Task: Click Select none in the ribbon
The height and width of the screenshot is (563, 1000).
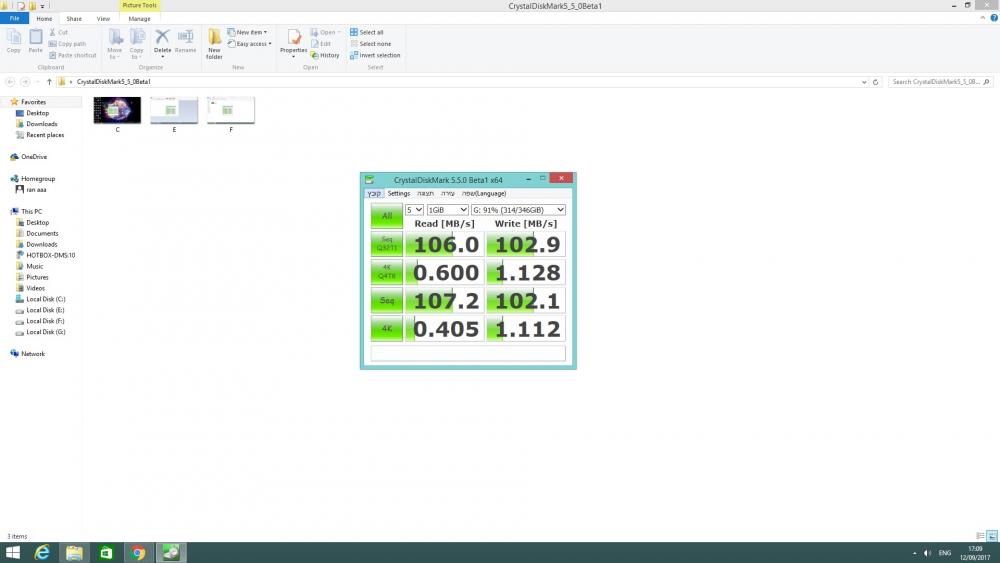Action: [x=371, y=44]
